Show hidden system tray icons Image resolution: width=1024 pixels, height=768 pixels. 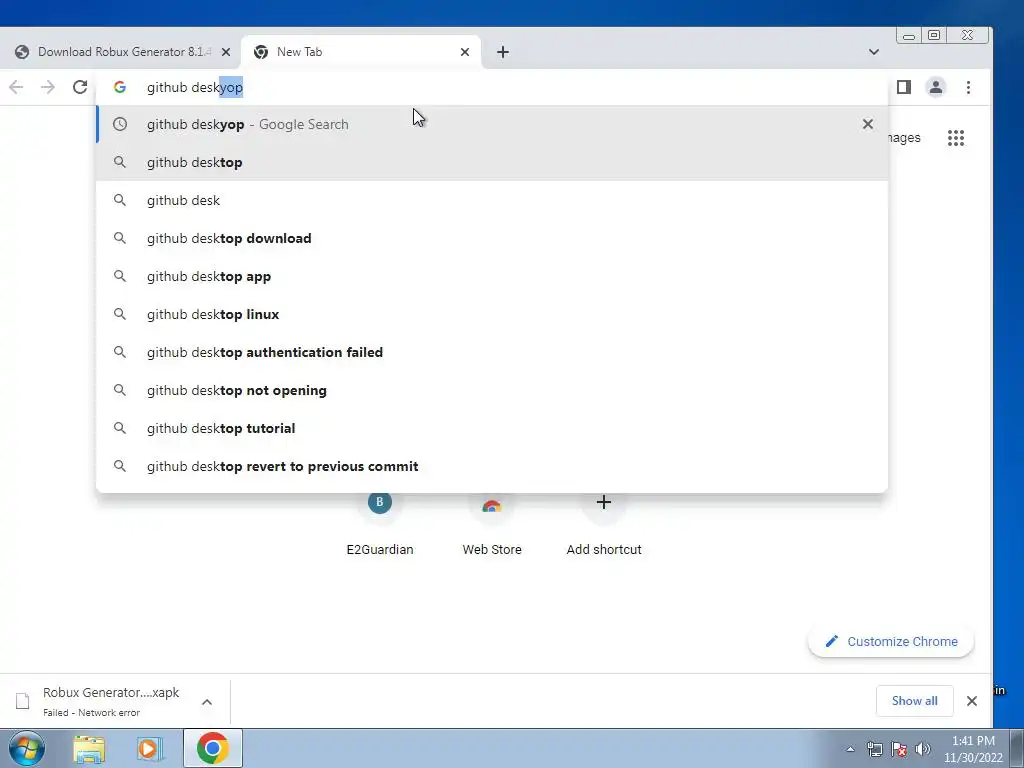click(x=850, y=749)
